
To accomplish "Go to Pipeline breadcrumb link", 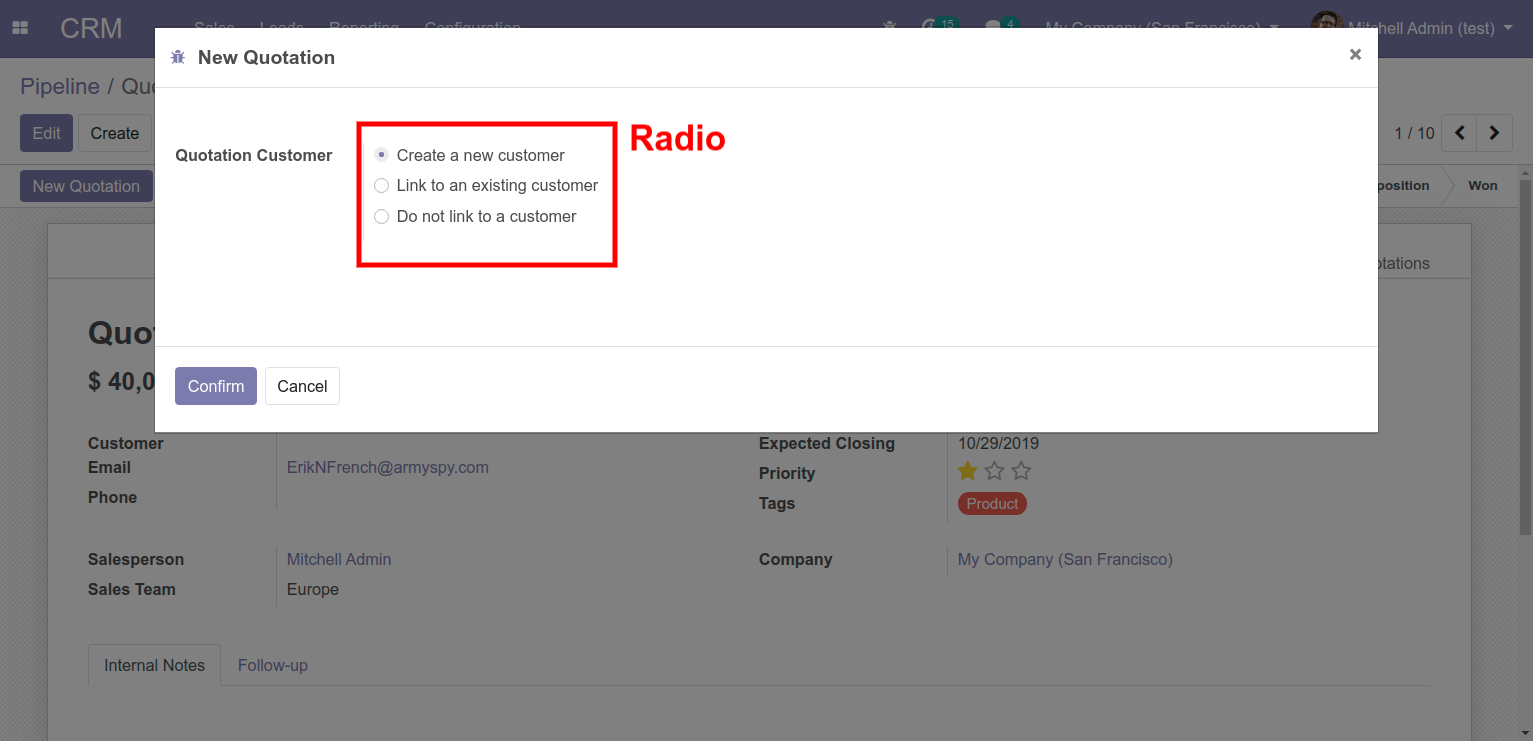I will 60,87.
